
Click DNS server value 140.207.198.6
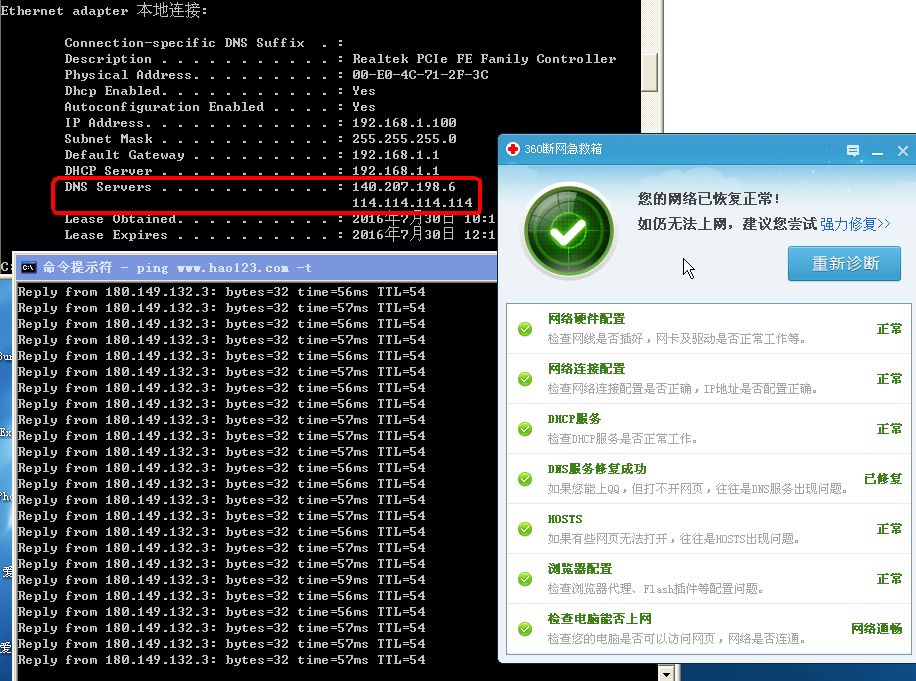click(404, 187)
